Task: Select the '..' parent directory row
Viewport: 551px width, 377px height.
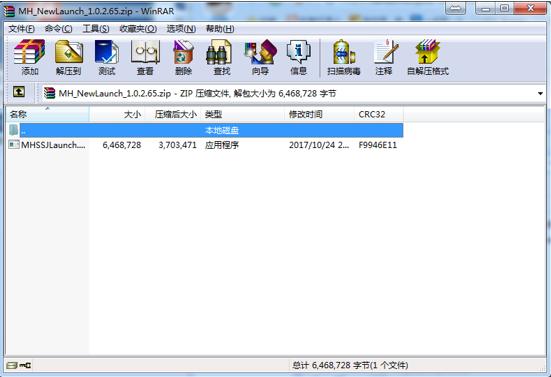Action: 205,130
